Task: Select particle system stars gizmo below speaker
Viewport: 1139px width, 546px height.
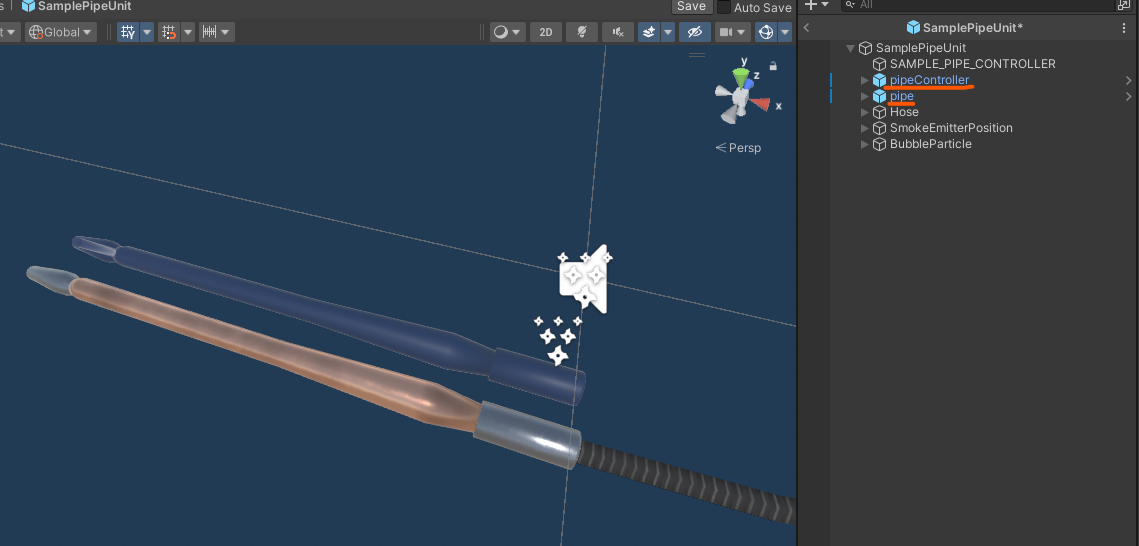Action: coord(558,339)
